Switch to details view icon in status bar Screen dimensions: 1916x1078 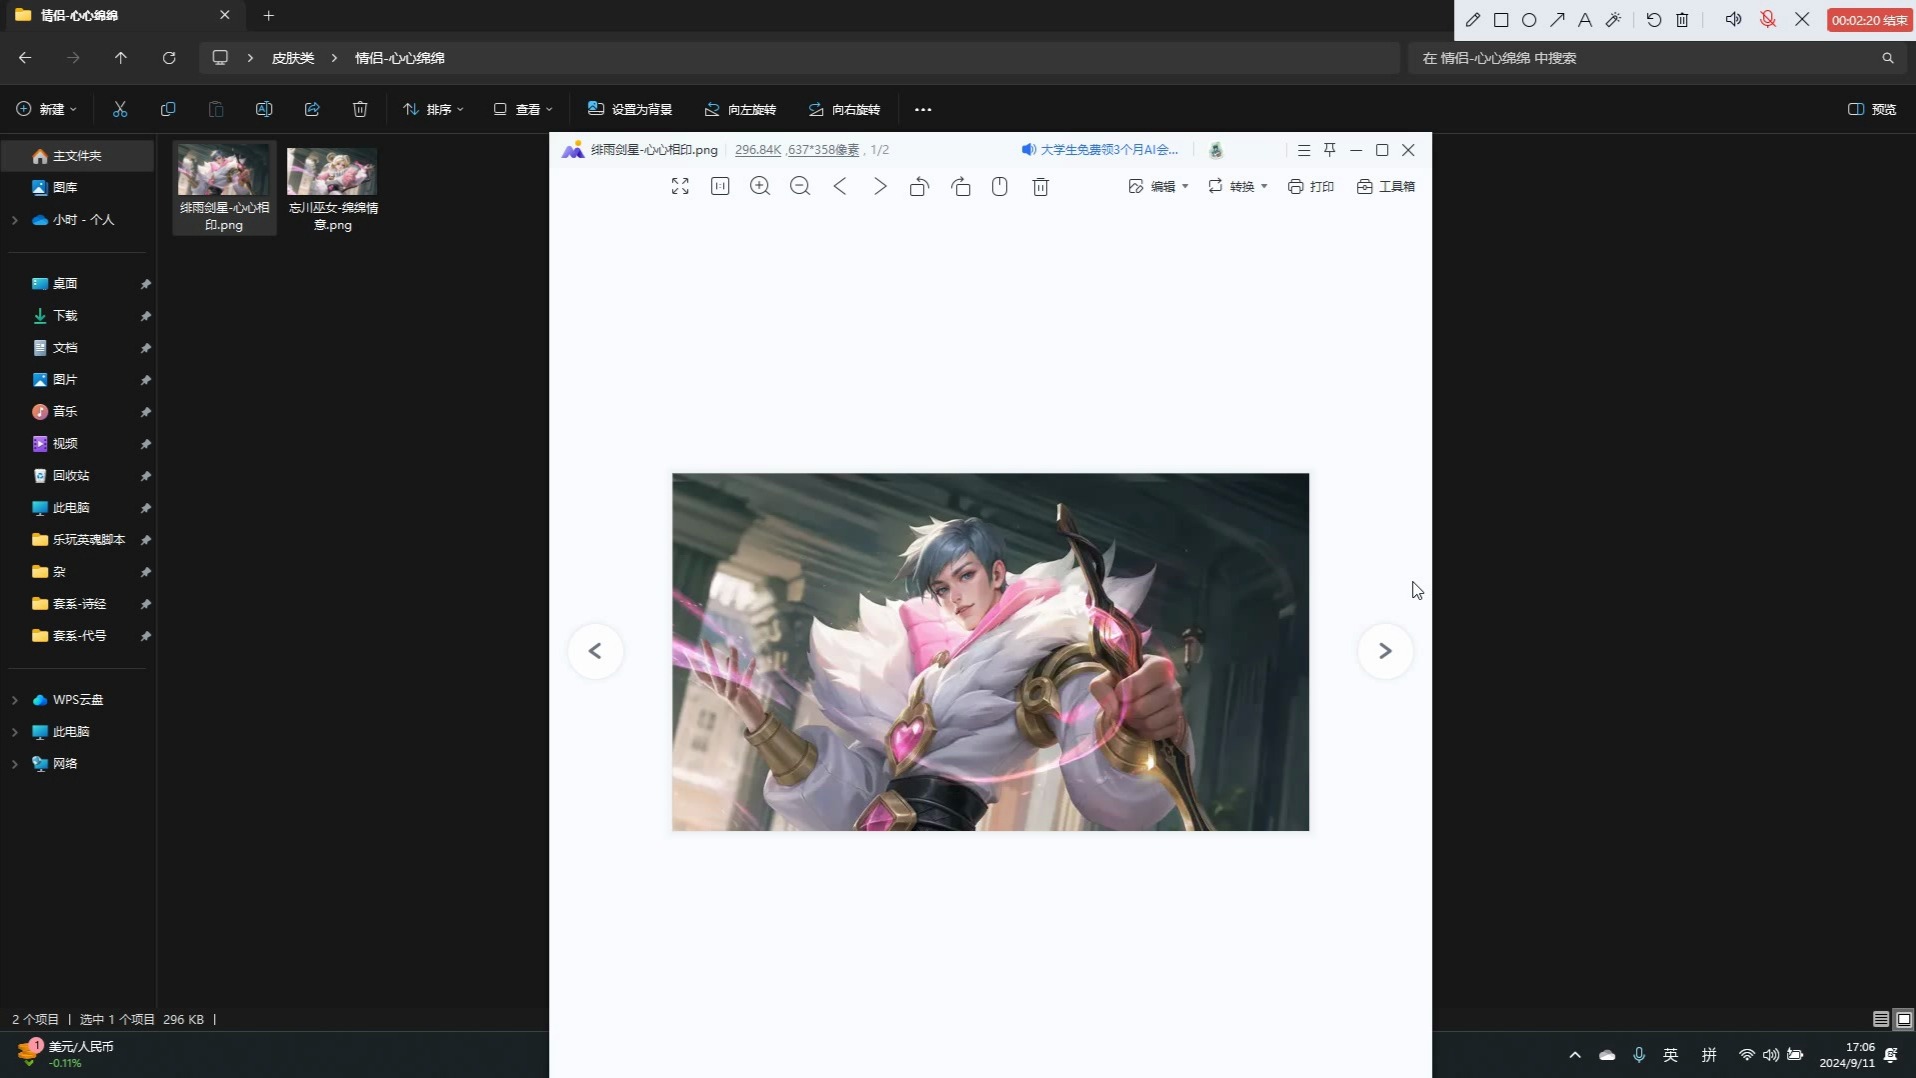click(1881, 1019)
